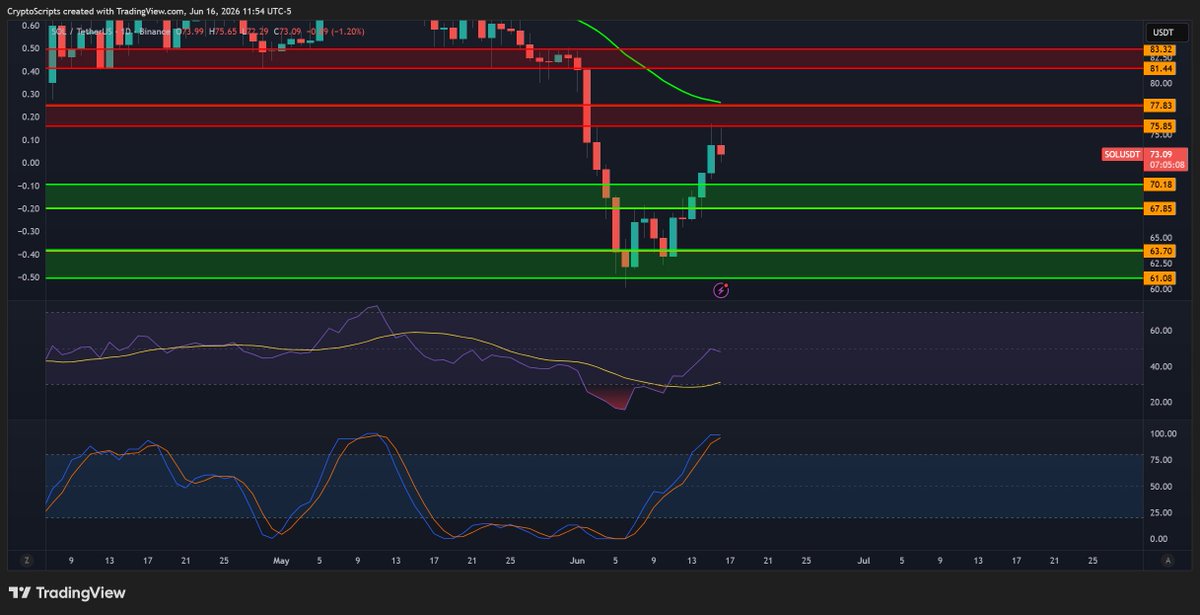Select the 67.85 price label
This screenshot has height=615, width=1200.
(1161, 209)
